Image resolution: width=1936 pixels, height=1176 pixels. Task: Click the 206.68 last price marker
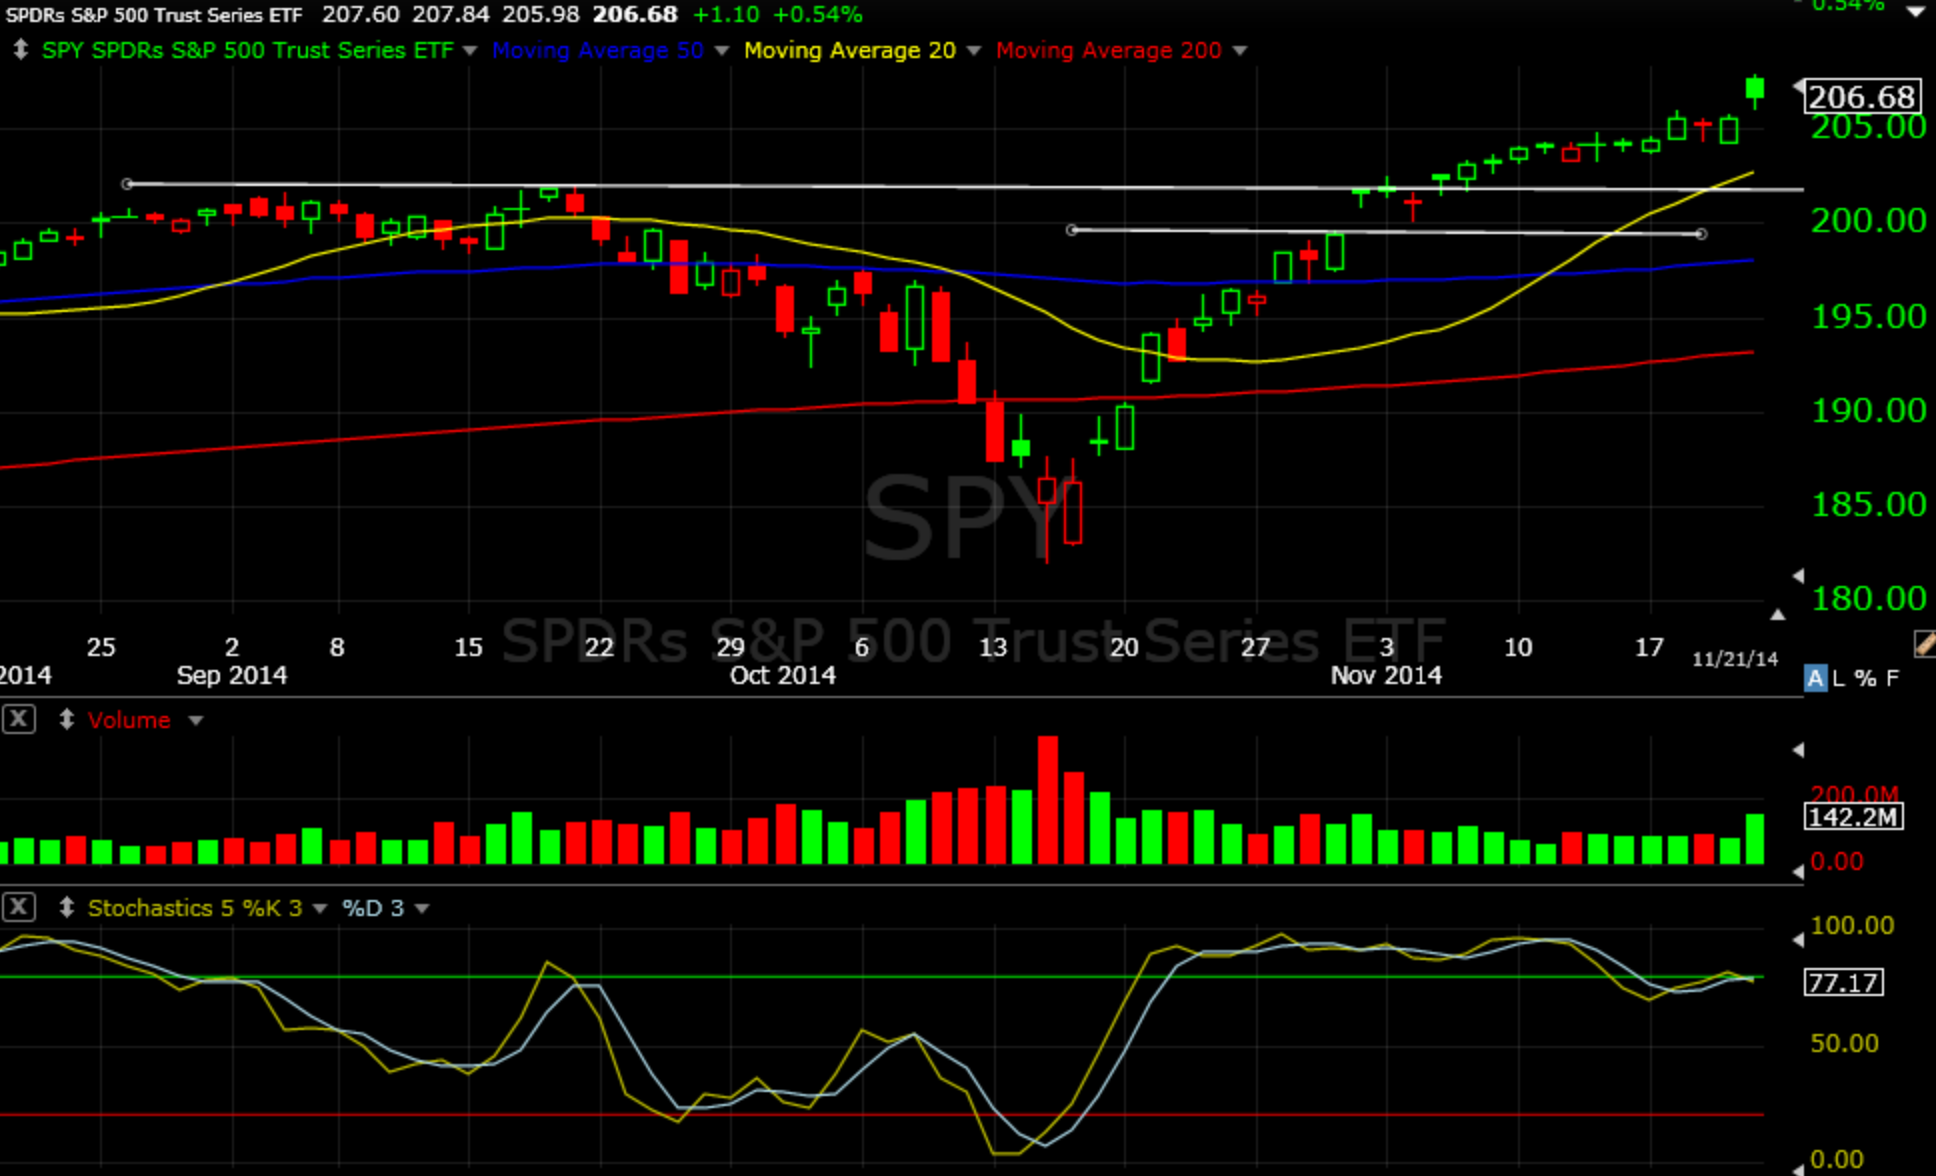(1862, 96)
